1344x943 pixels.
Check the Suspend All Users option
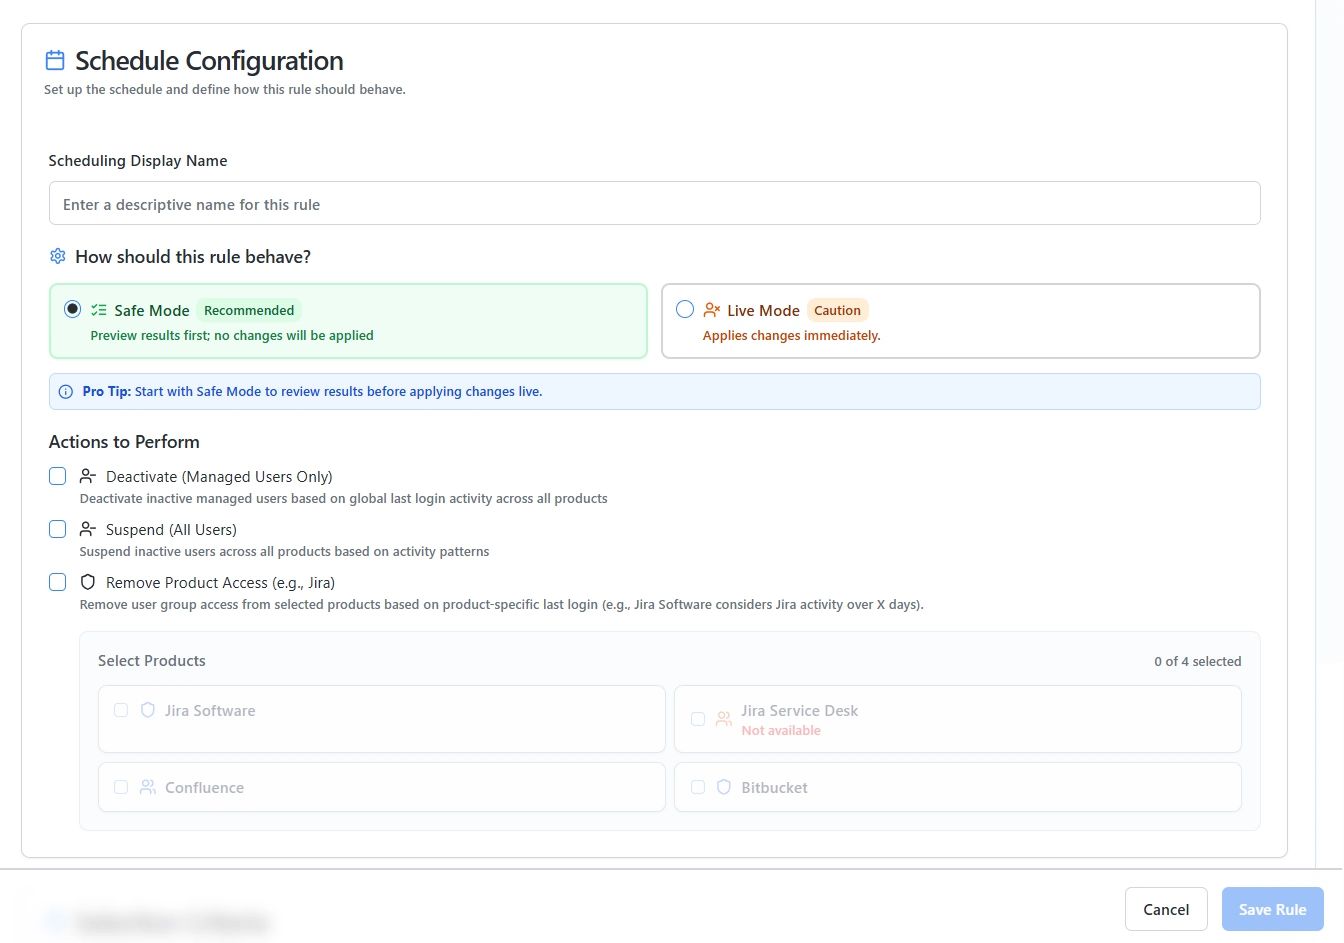coord(57,528)
